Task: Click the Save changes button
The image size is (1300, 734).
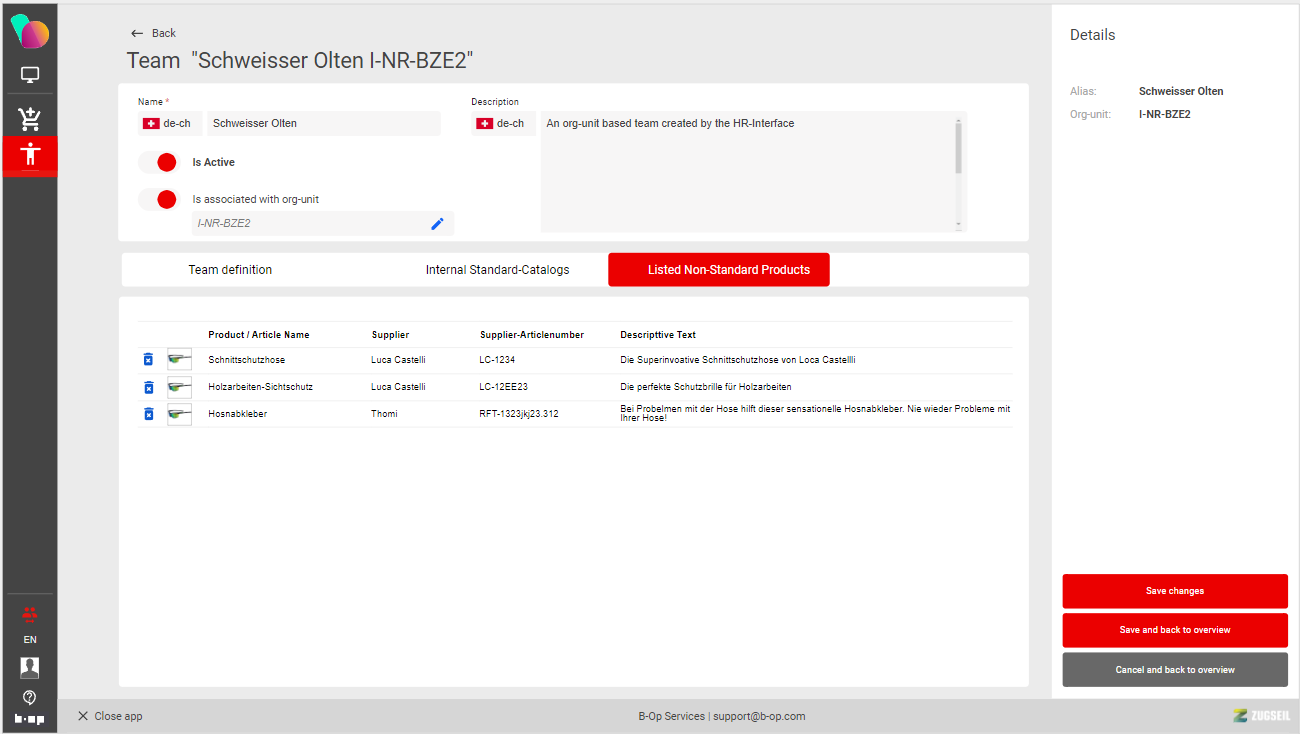Action: 1174,591
